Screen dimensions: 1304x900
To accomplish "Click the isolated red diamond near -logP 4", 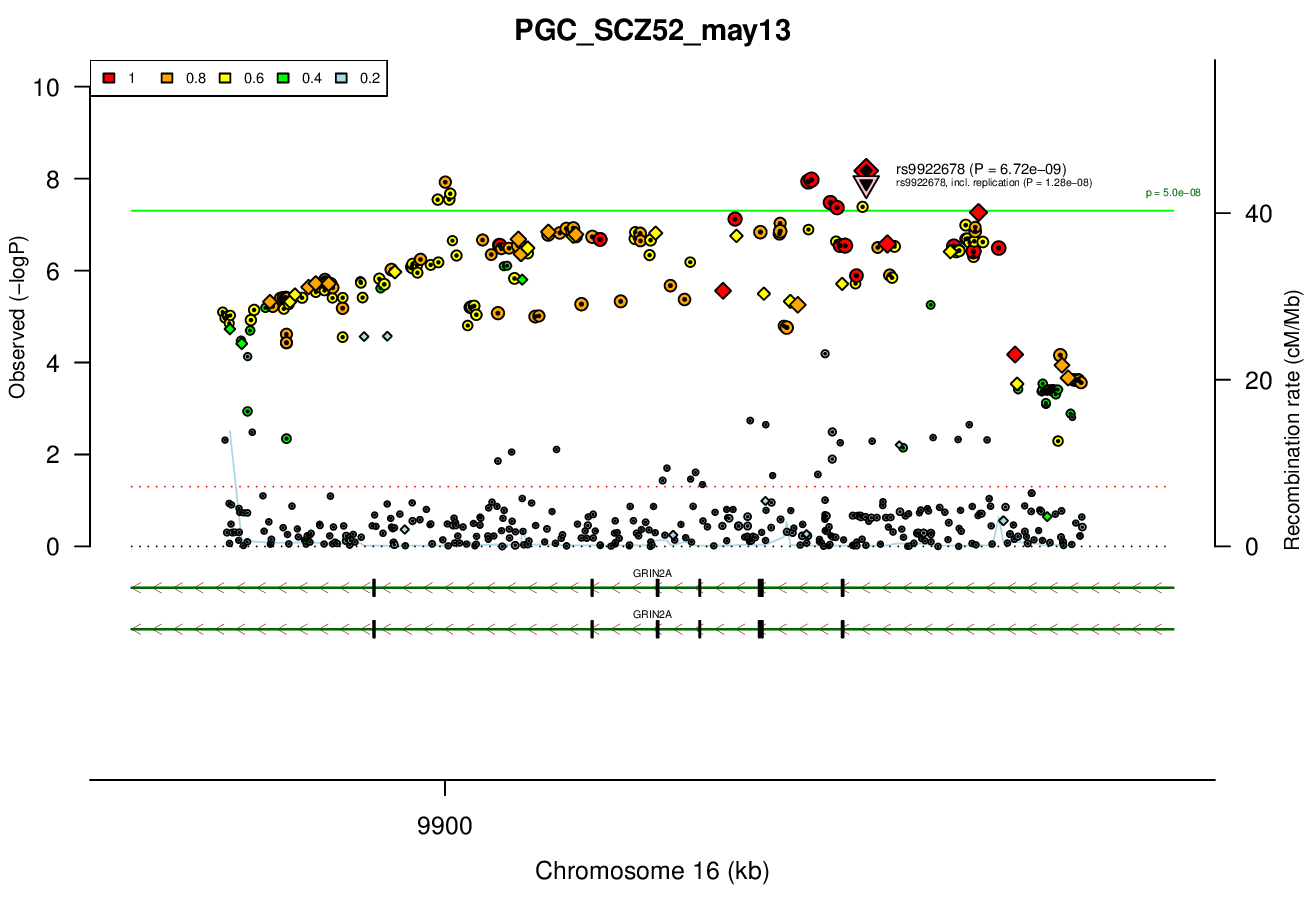I will 1015,354.
